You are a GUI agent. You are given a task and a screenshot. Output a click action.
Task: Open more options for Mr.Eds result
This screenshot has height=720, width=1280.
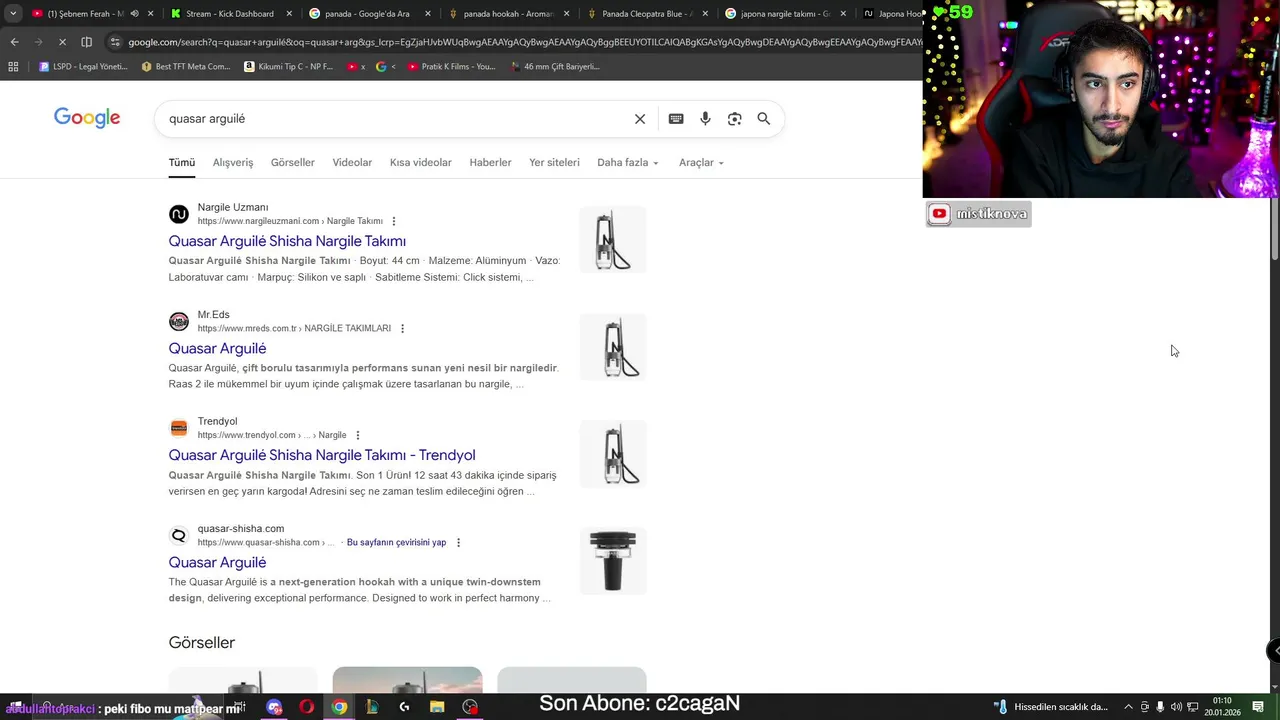click(402, 328)
